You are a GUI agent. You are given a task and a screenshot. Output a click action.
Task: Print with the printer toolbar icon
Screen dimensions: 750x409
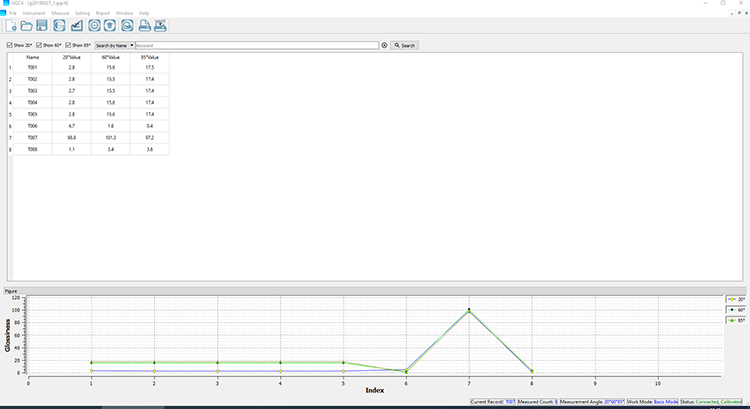point(144,25)
